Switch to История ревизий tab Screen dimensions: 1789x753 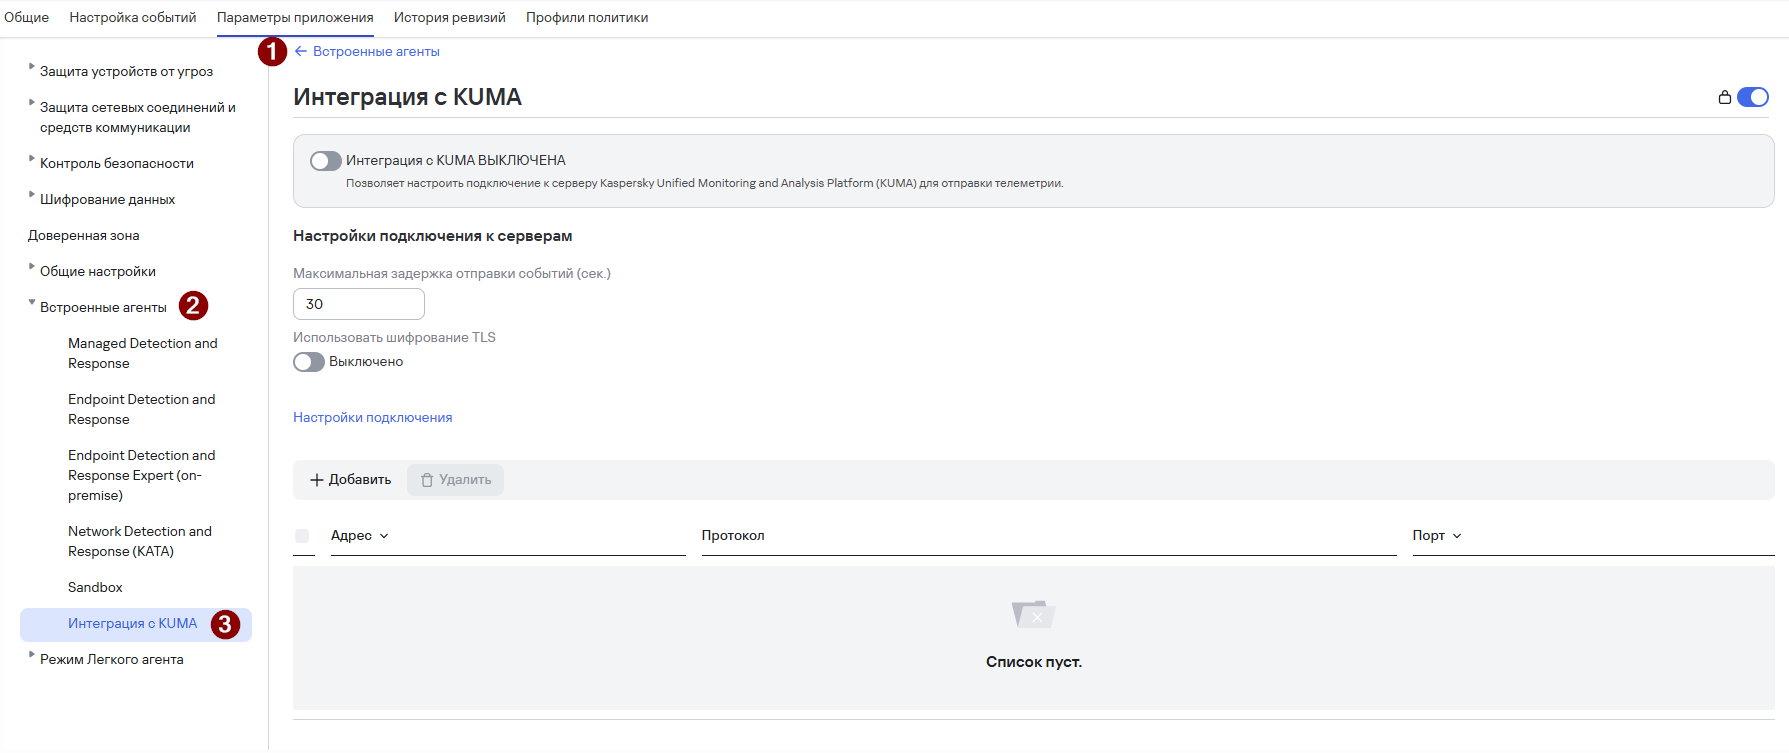point(450,17)
